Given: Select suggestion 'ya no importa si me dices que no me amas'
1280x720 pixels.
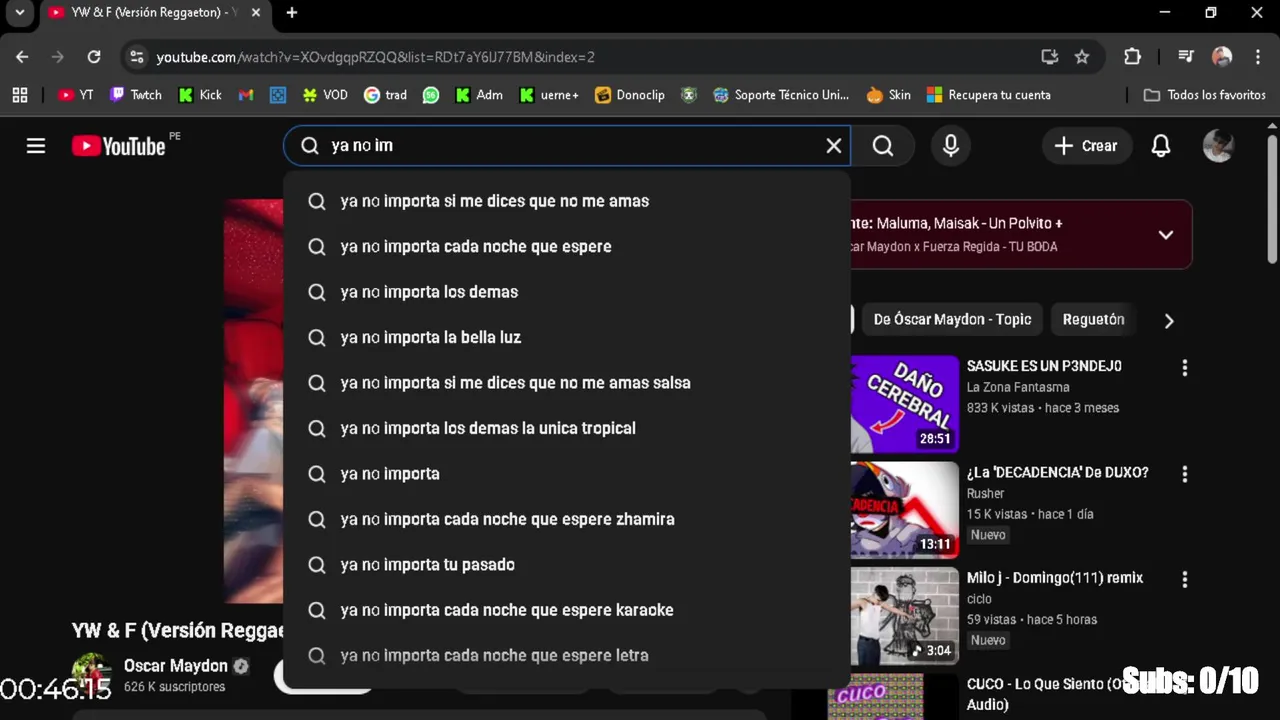Looking at the screenshot, I should (x=567, y=201).
